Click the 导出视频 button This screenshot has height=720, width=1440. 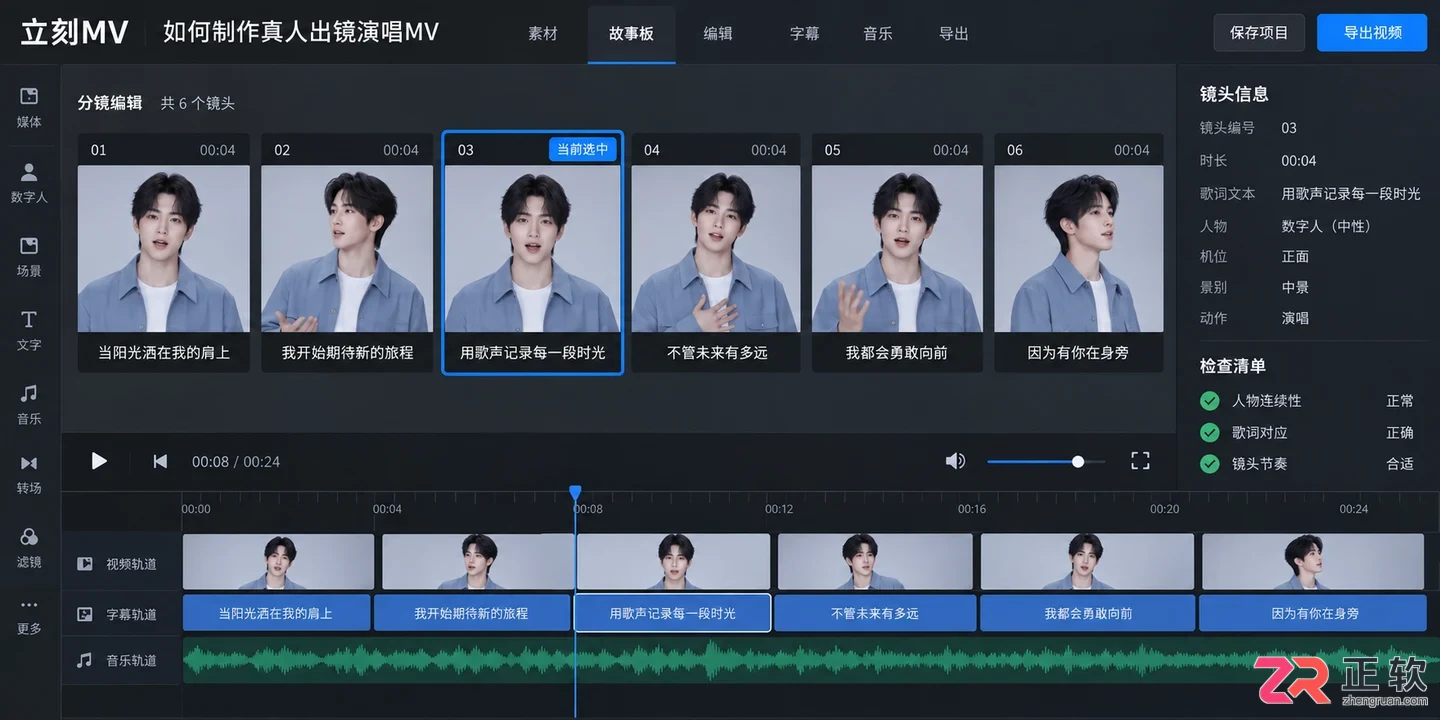tap(1372, 33)
